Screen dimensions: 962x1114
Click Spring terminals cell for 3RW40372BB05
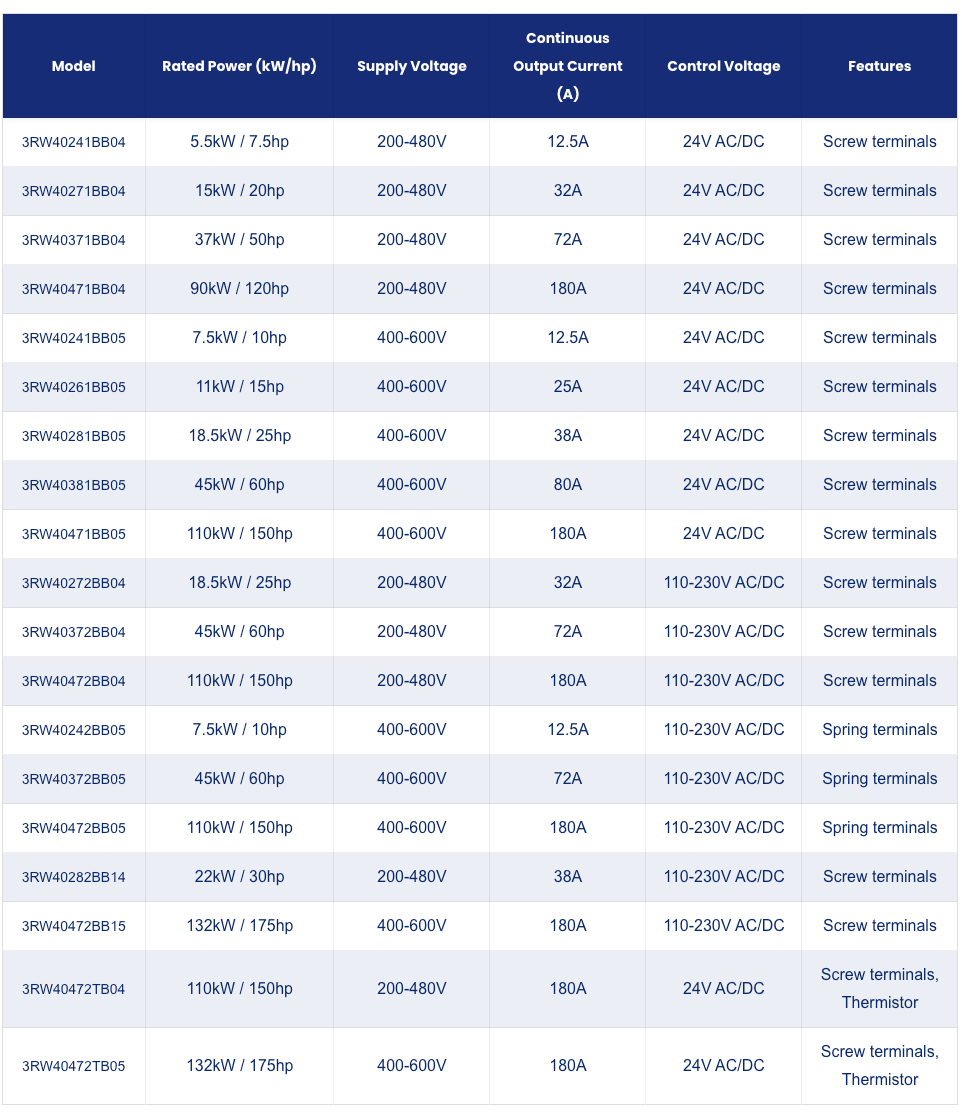click(x=880, y=779)
